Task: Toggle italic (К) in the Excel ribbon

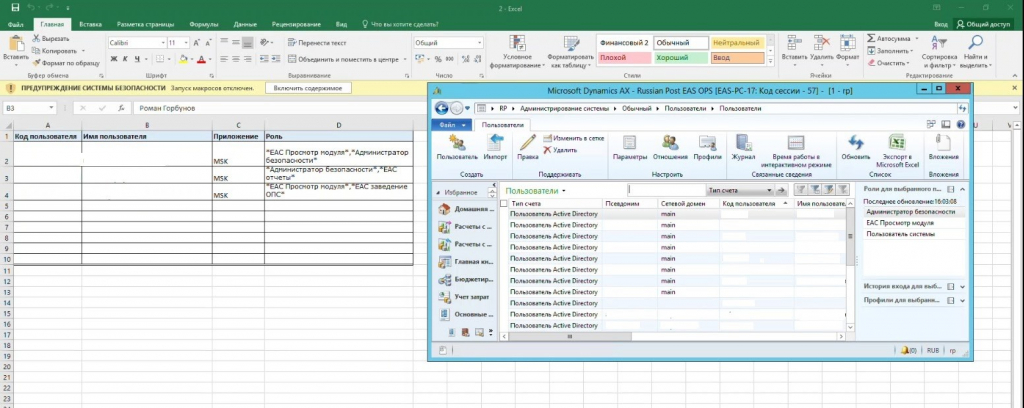Action: [125, 59]
